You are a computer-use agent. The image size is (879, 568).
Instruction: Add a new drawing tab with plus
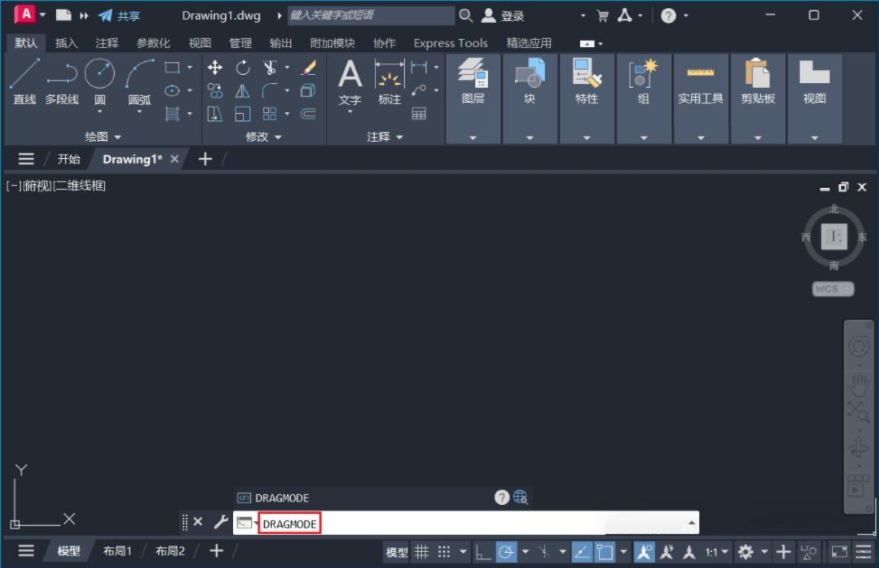205,159
